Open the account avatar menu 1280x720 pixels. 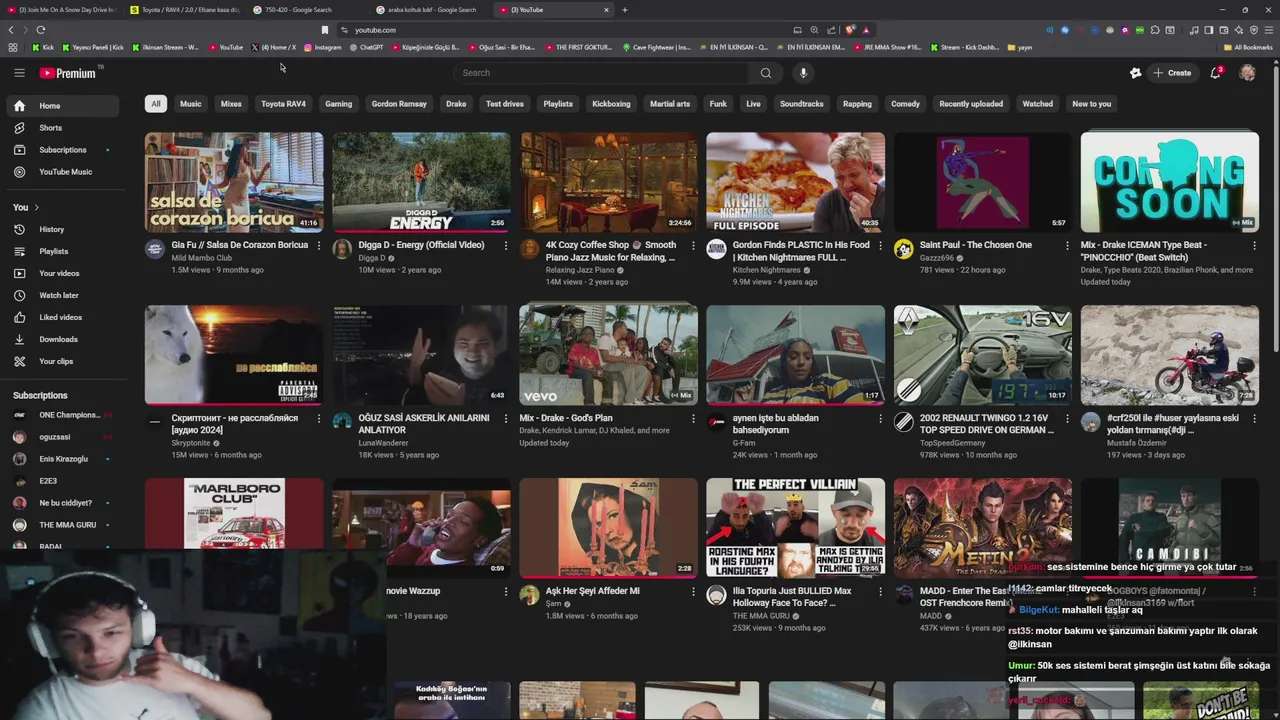pos(1247,73)
